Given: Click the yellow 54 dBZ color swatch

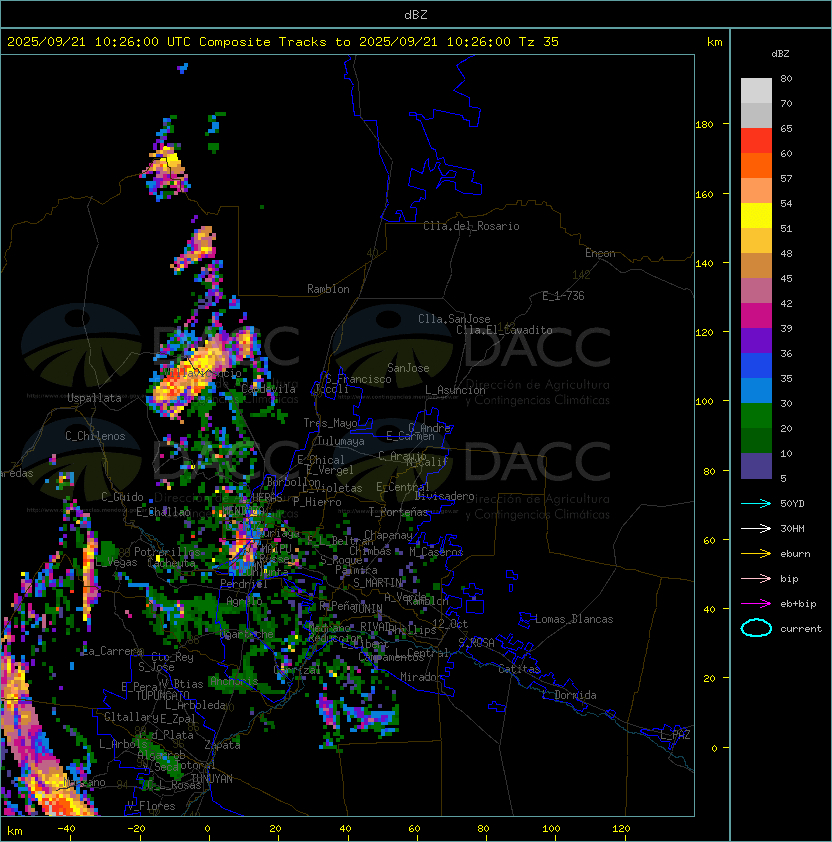Looking at the screenshot, I should (x=756, y=215).
